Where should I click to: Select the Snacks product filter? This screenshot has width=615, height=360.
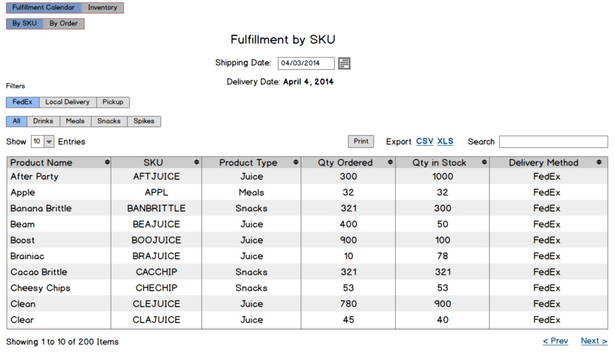coord(109,121)
